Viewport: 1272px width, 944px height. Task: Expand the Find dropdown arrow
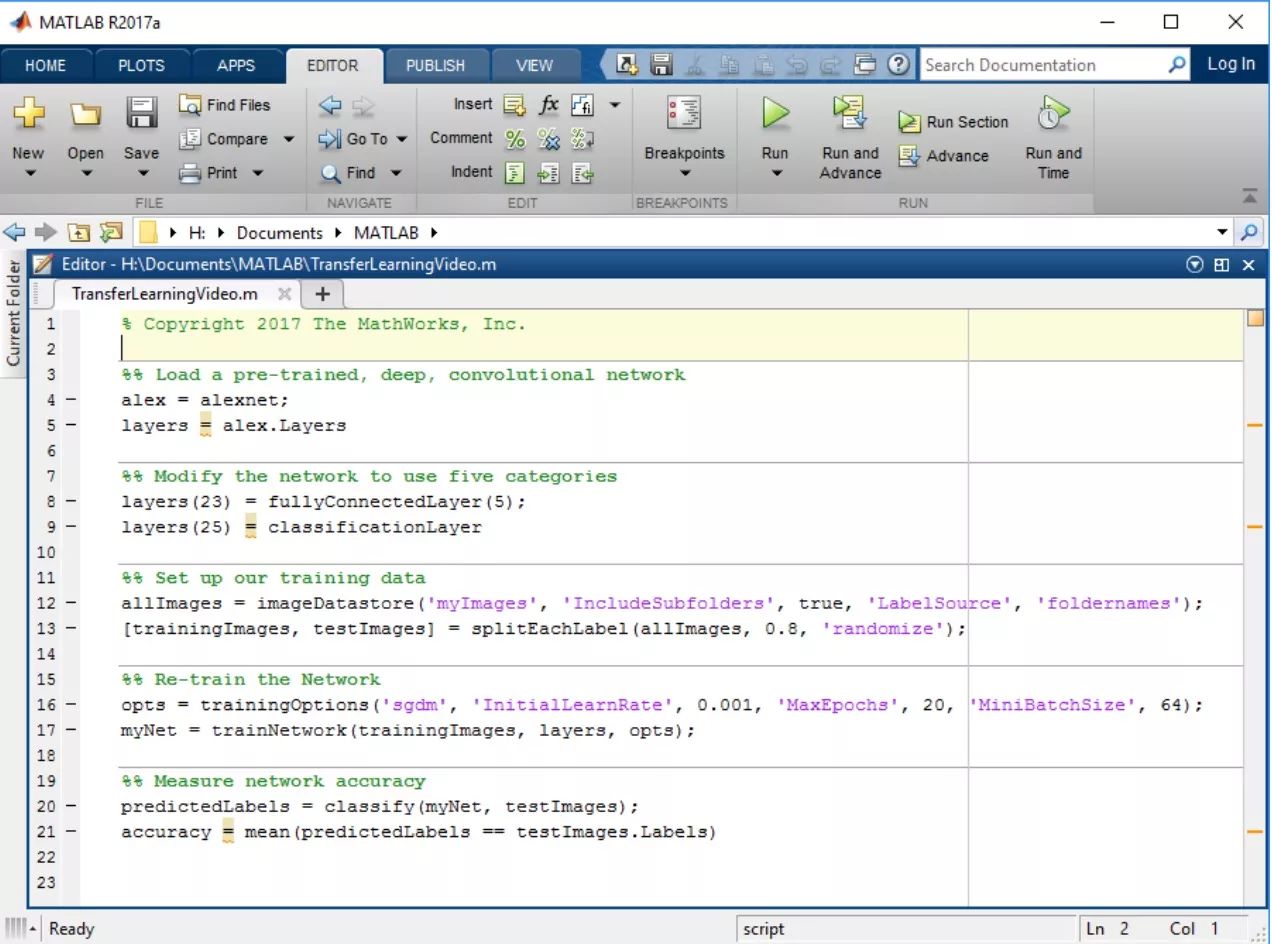click(x=395, y=173)
